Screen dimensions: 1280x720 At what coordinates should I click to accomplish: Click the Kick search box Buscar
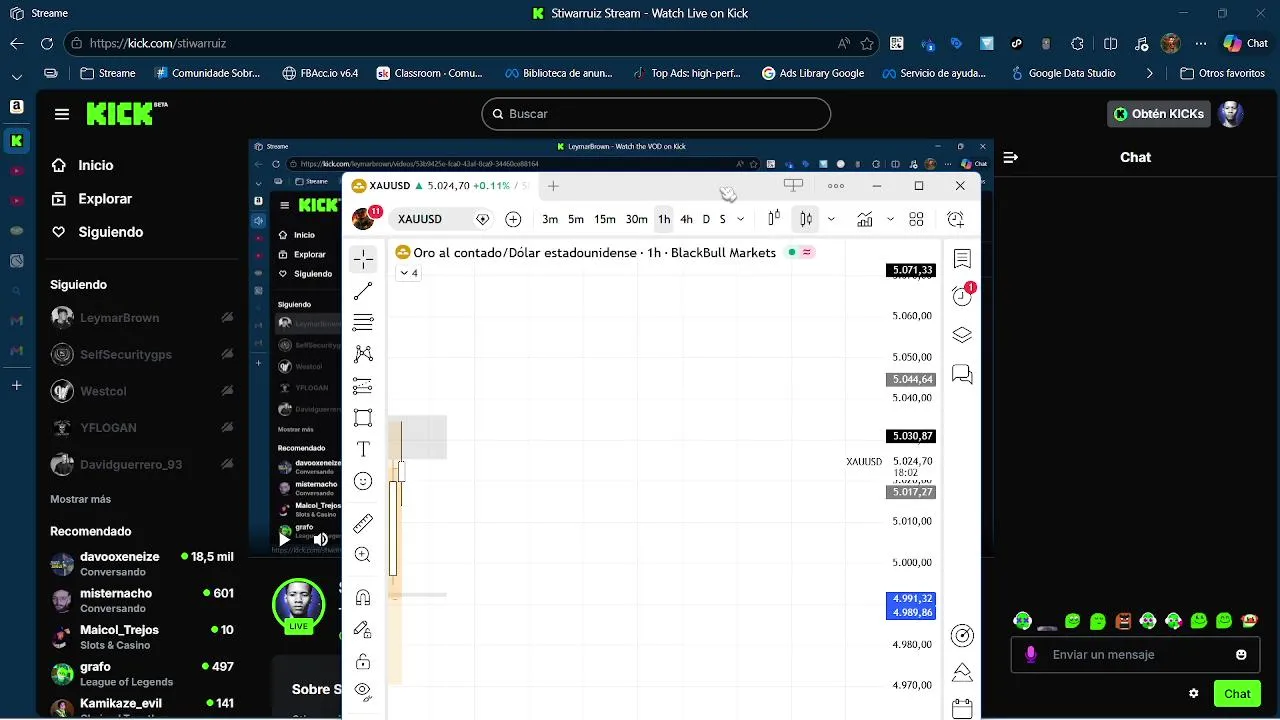point(656,114)
